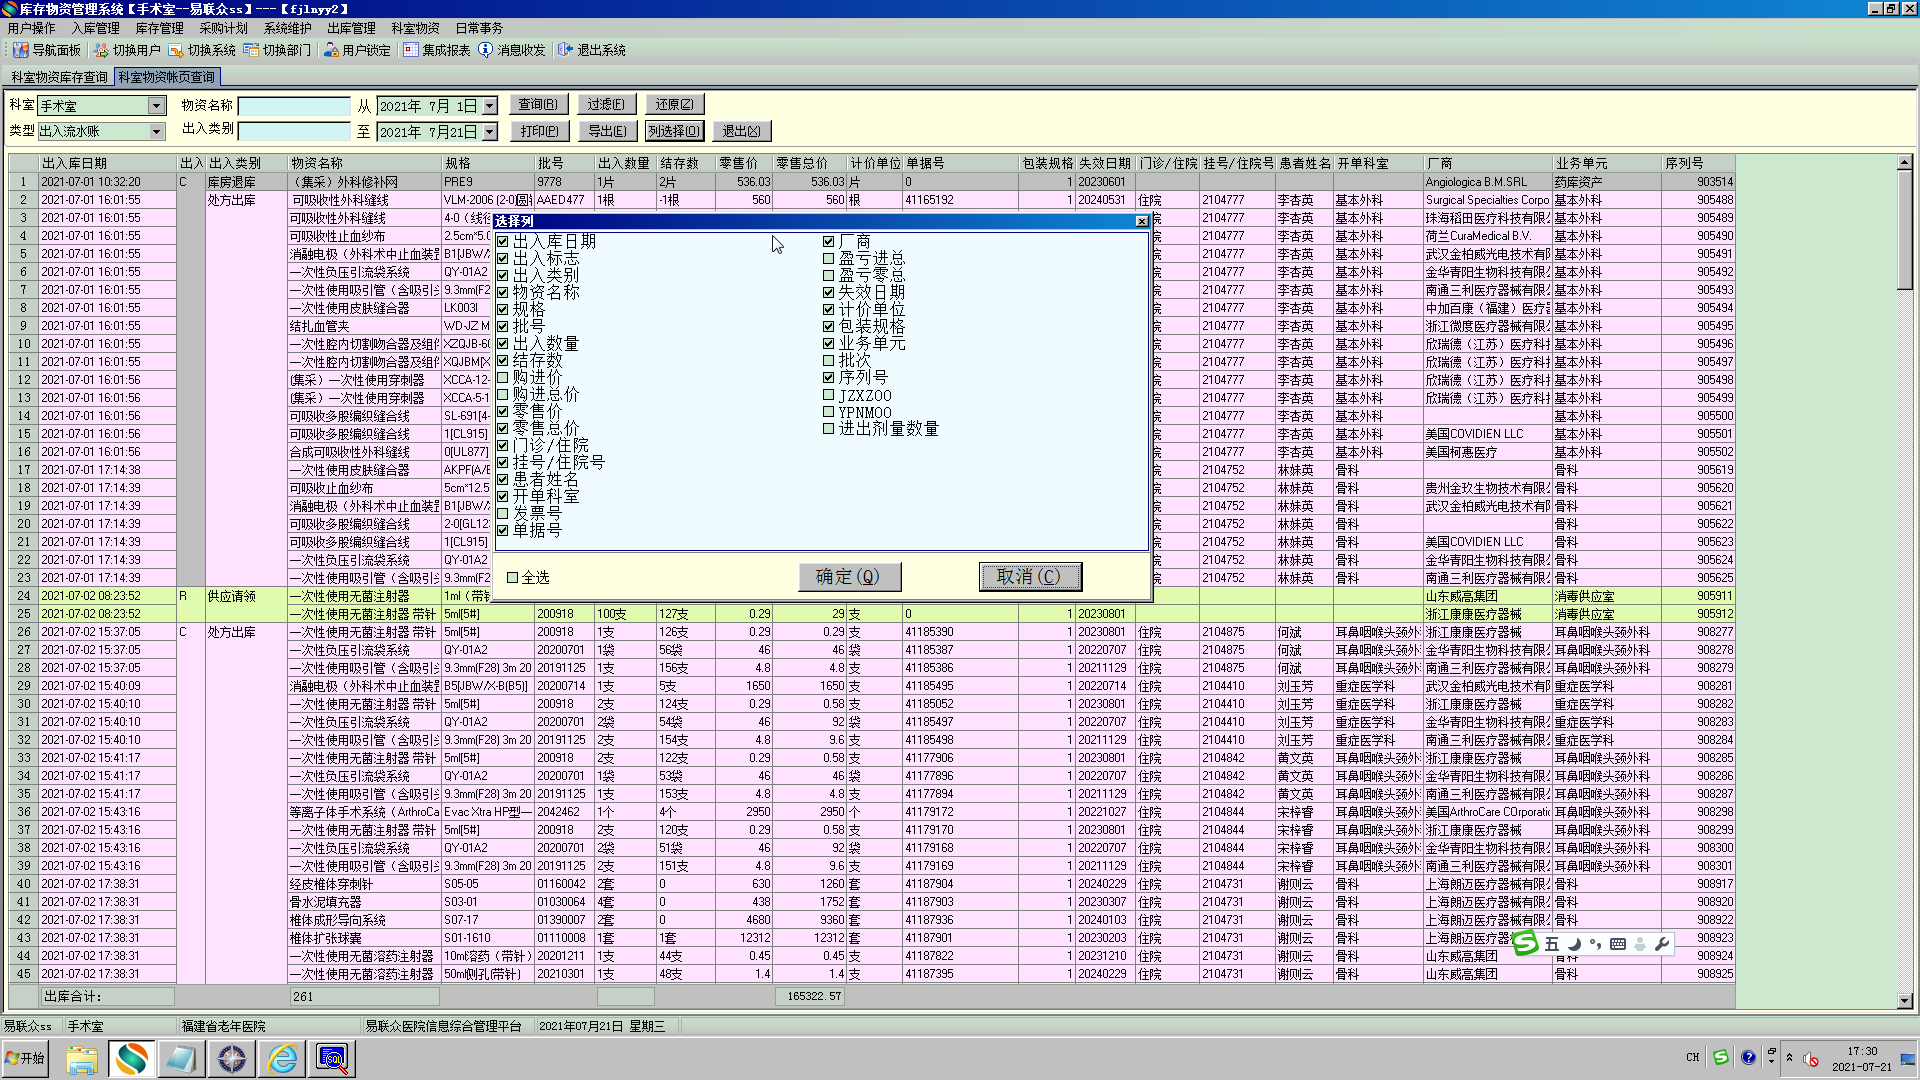Click the 退出系统 toolbar icon
The height and width of the screenshot is (1080, 1920).
click(x=566, y=50)
